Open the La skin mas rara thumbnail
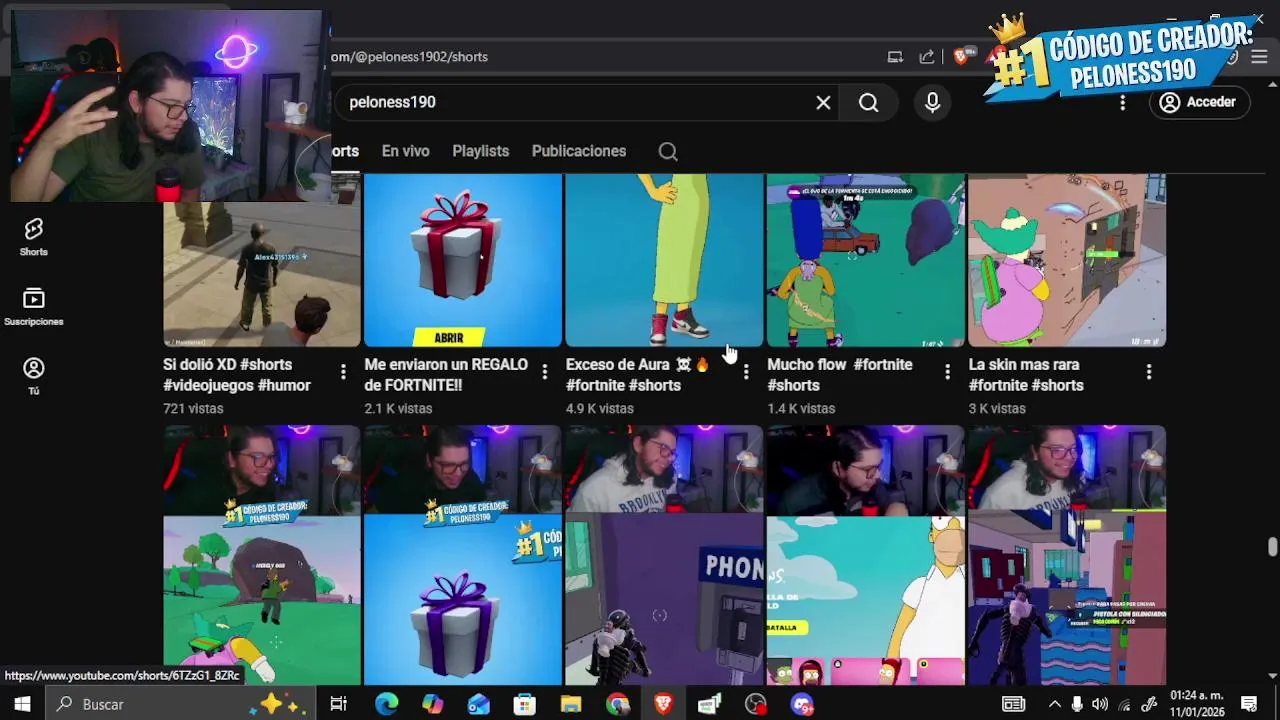The image size is (1280, 720). tap(1067, 260)
